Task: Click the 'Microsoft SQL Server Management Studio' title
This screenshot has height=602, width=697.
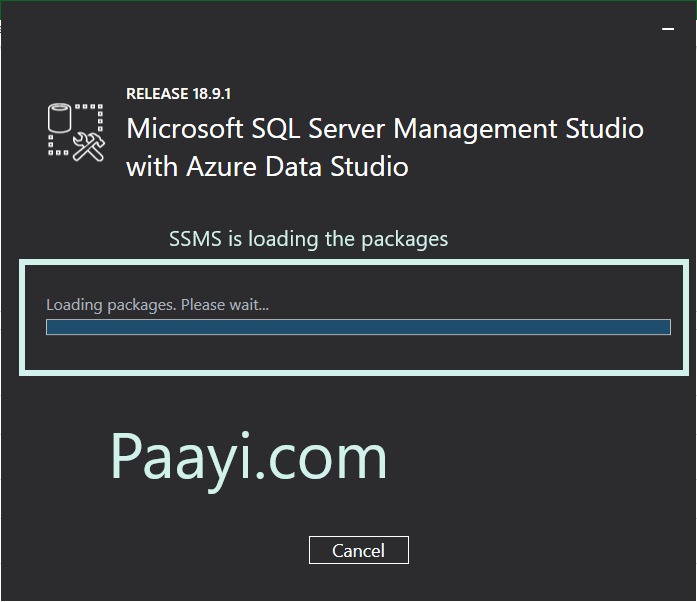Action: point(385,129)
